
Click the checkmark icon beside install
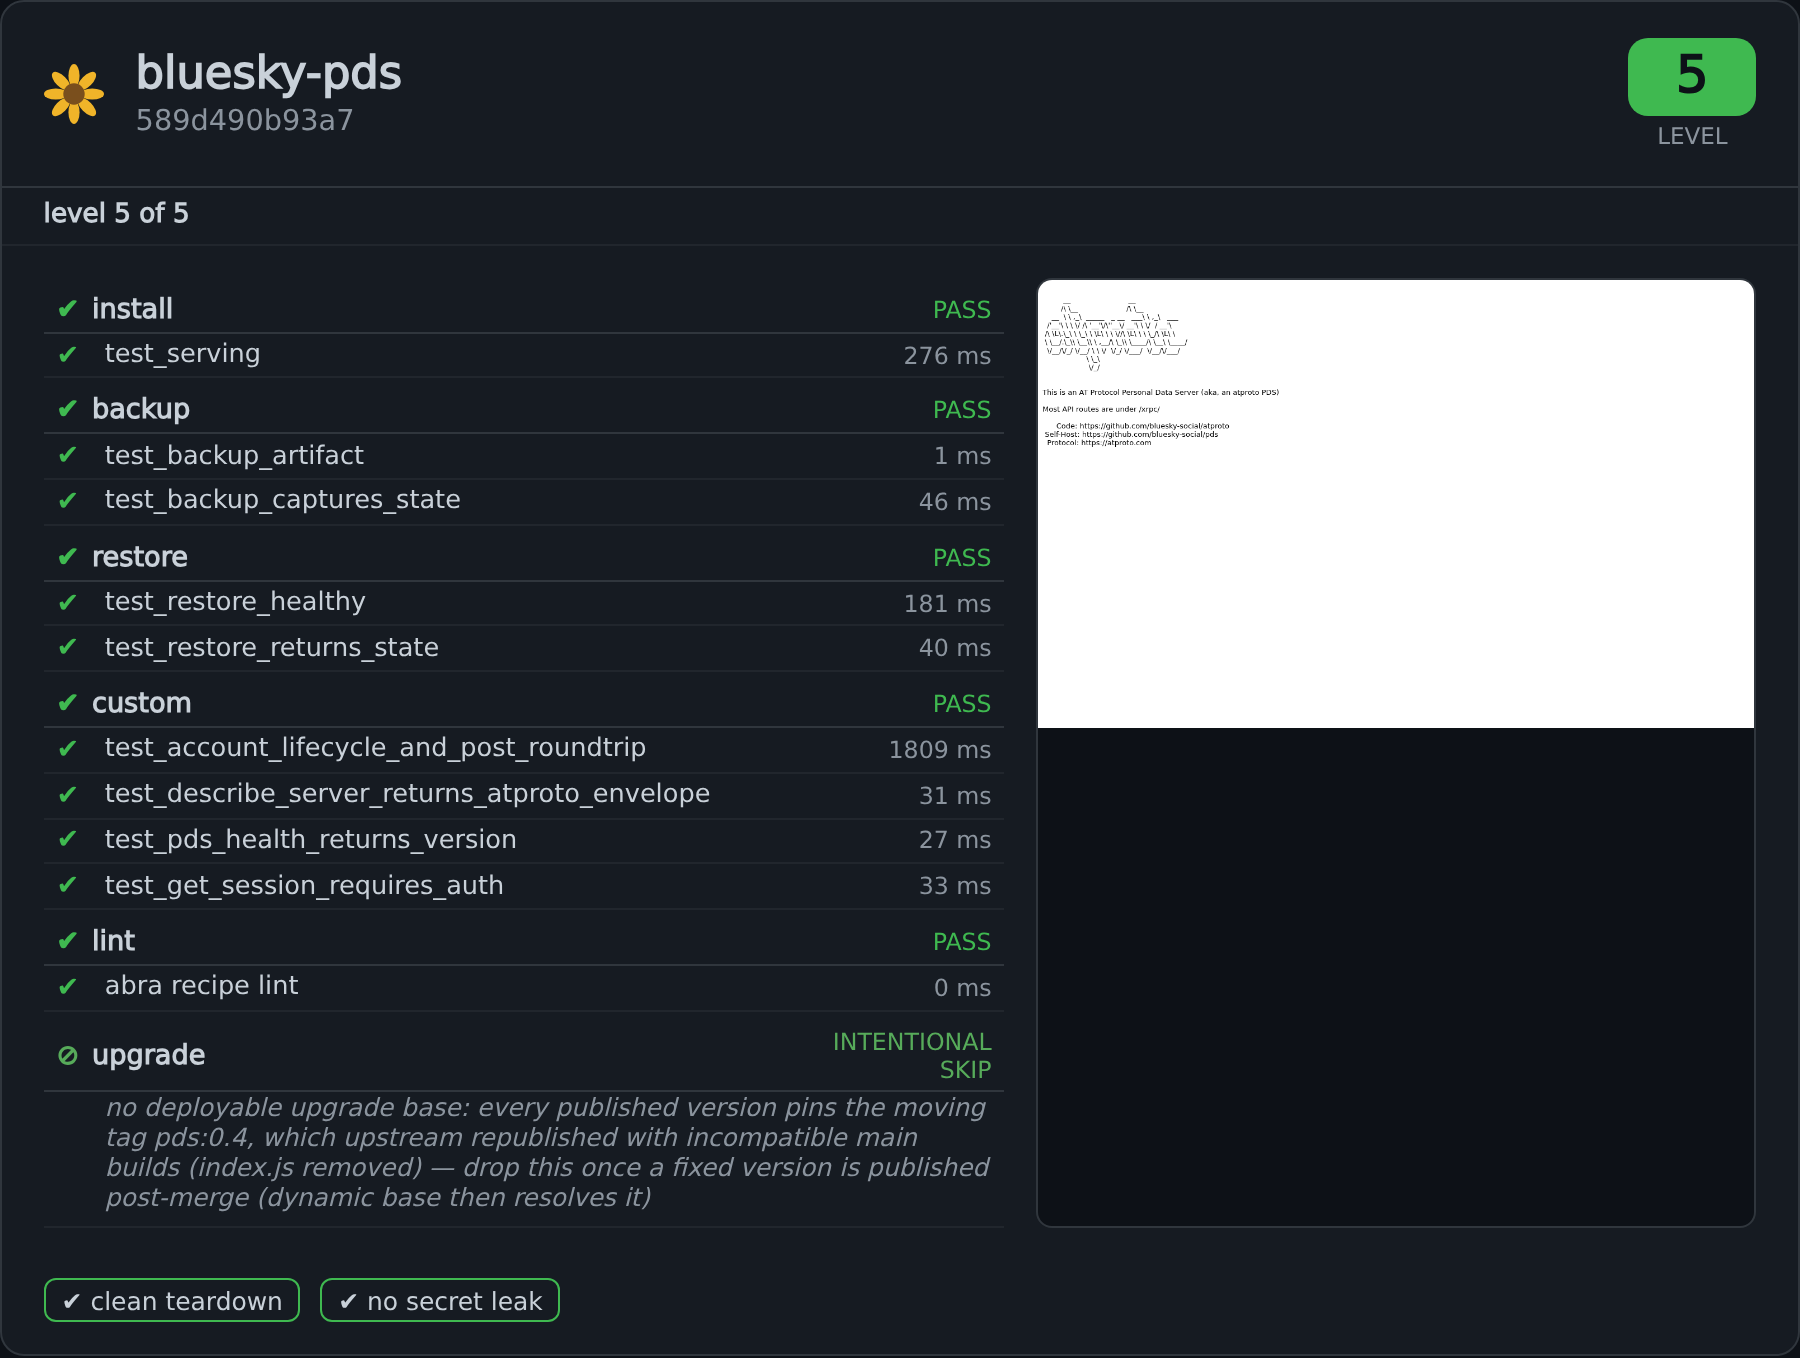tap(68, 309)
